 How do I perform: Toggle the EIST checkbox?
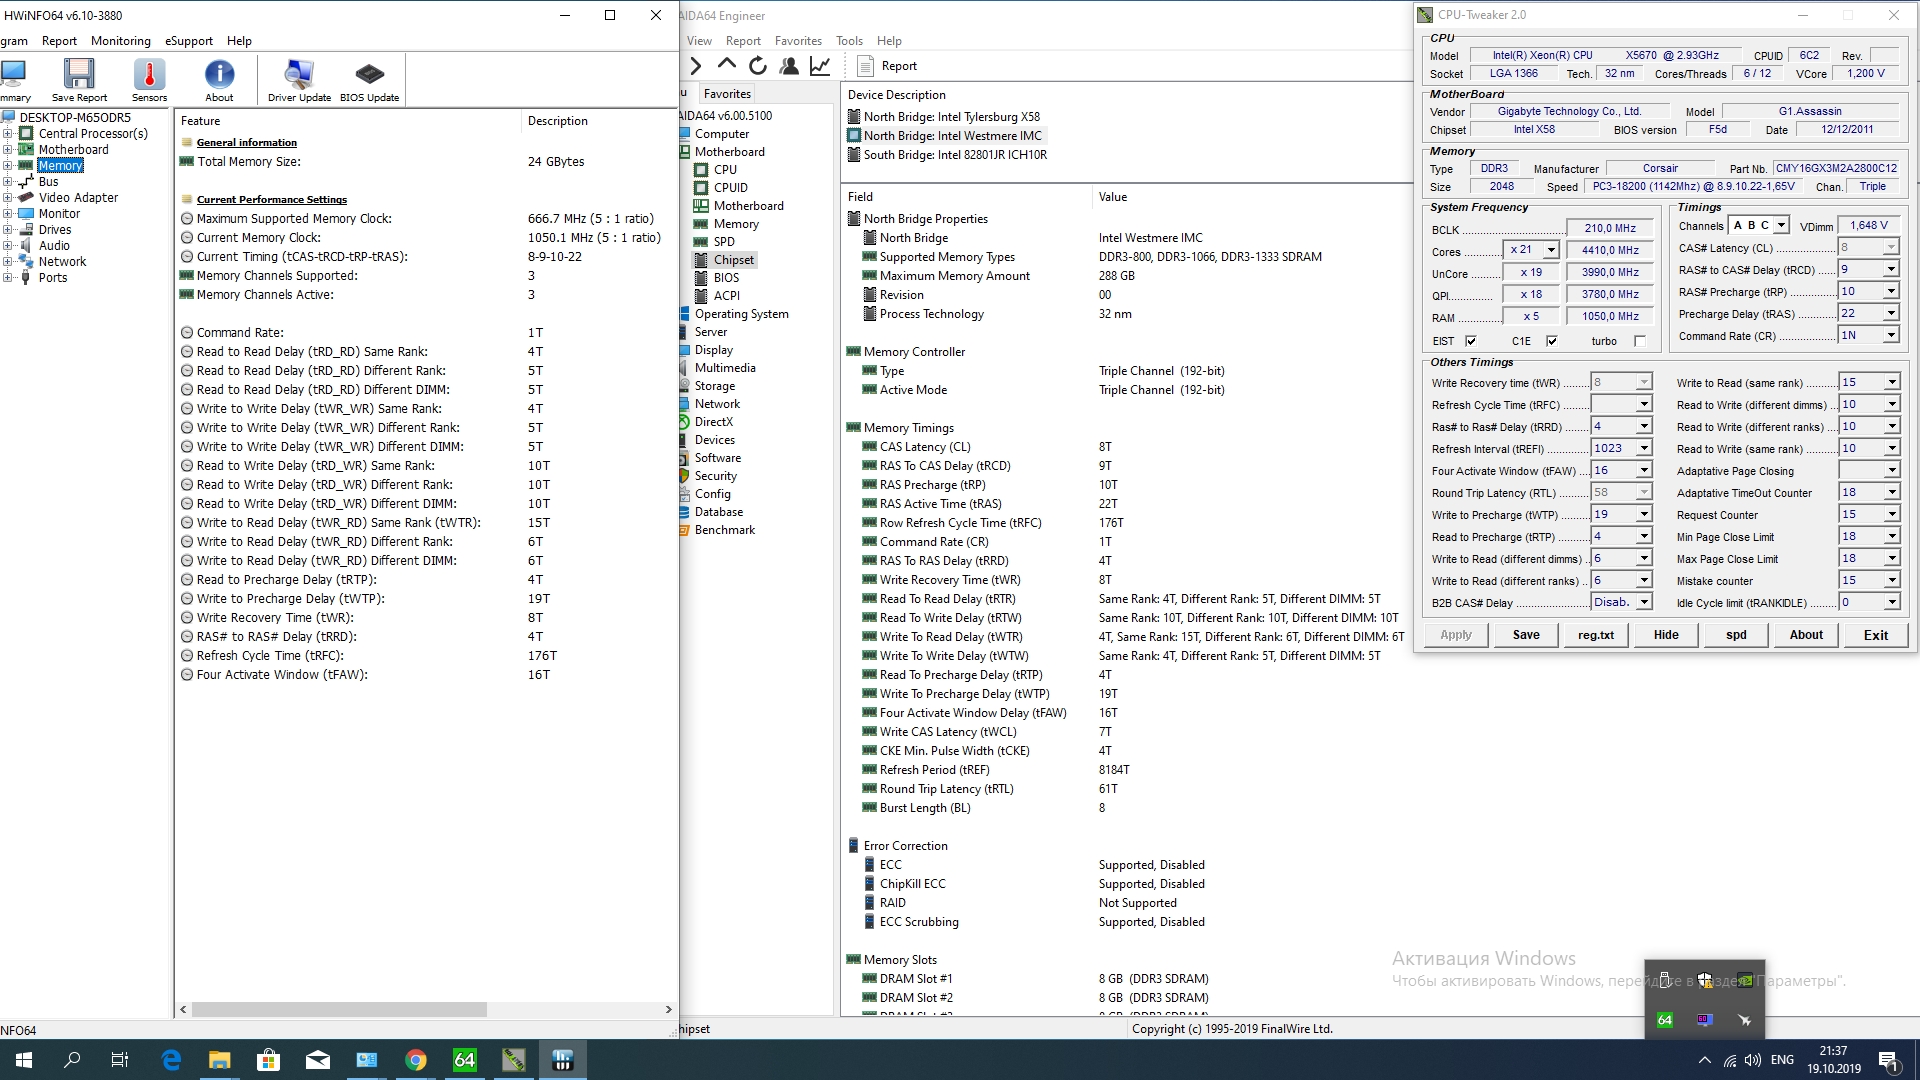[1471, 341]
